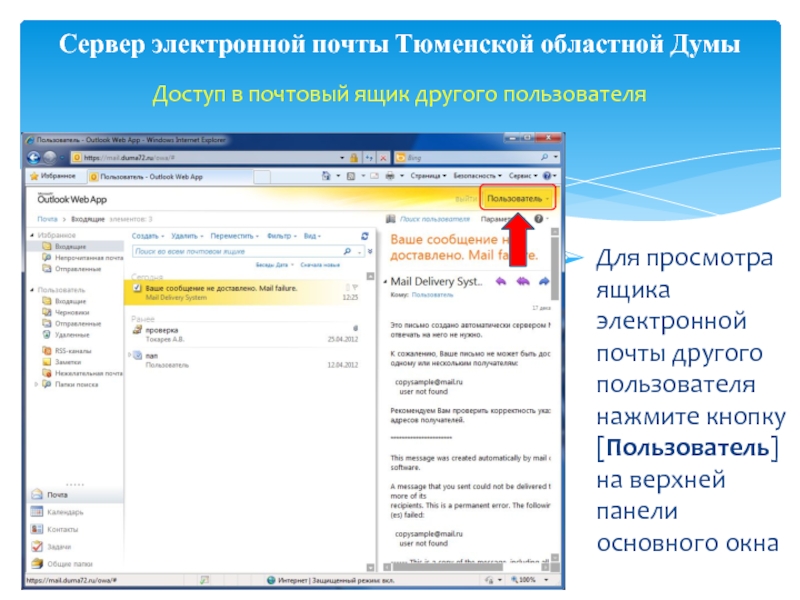Open Favorites with the star icon
Screen dimensions: 800x600
point(34,176)
